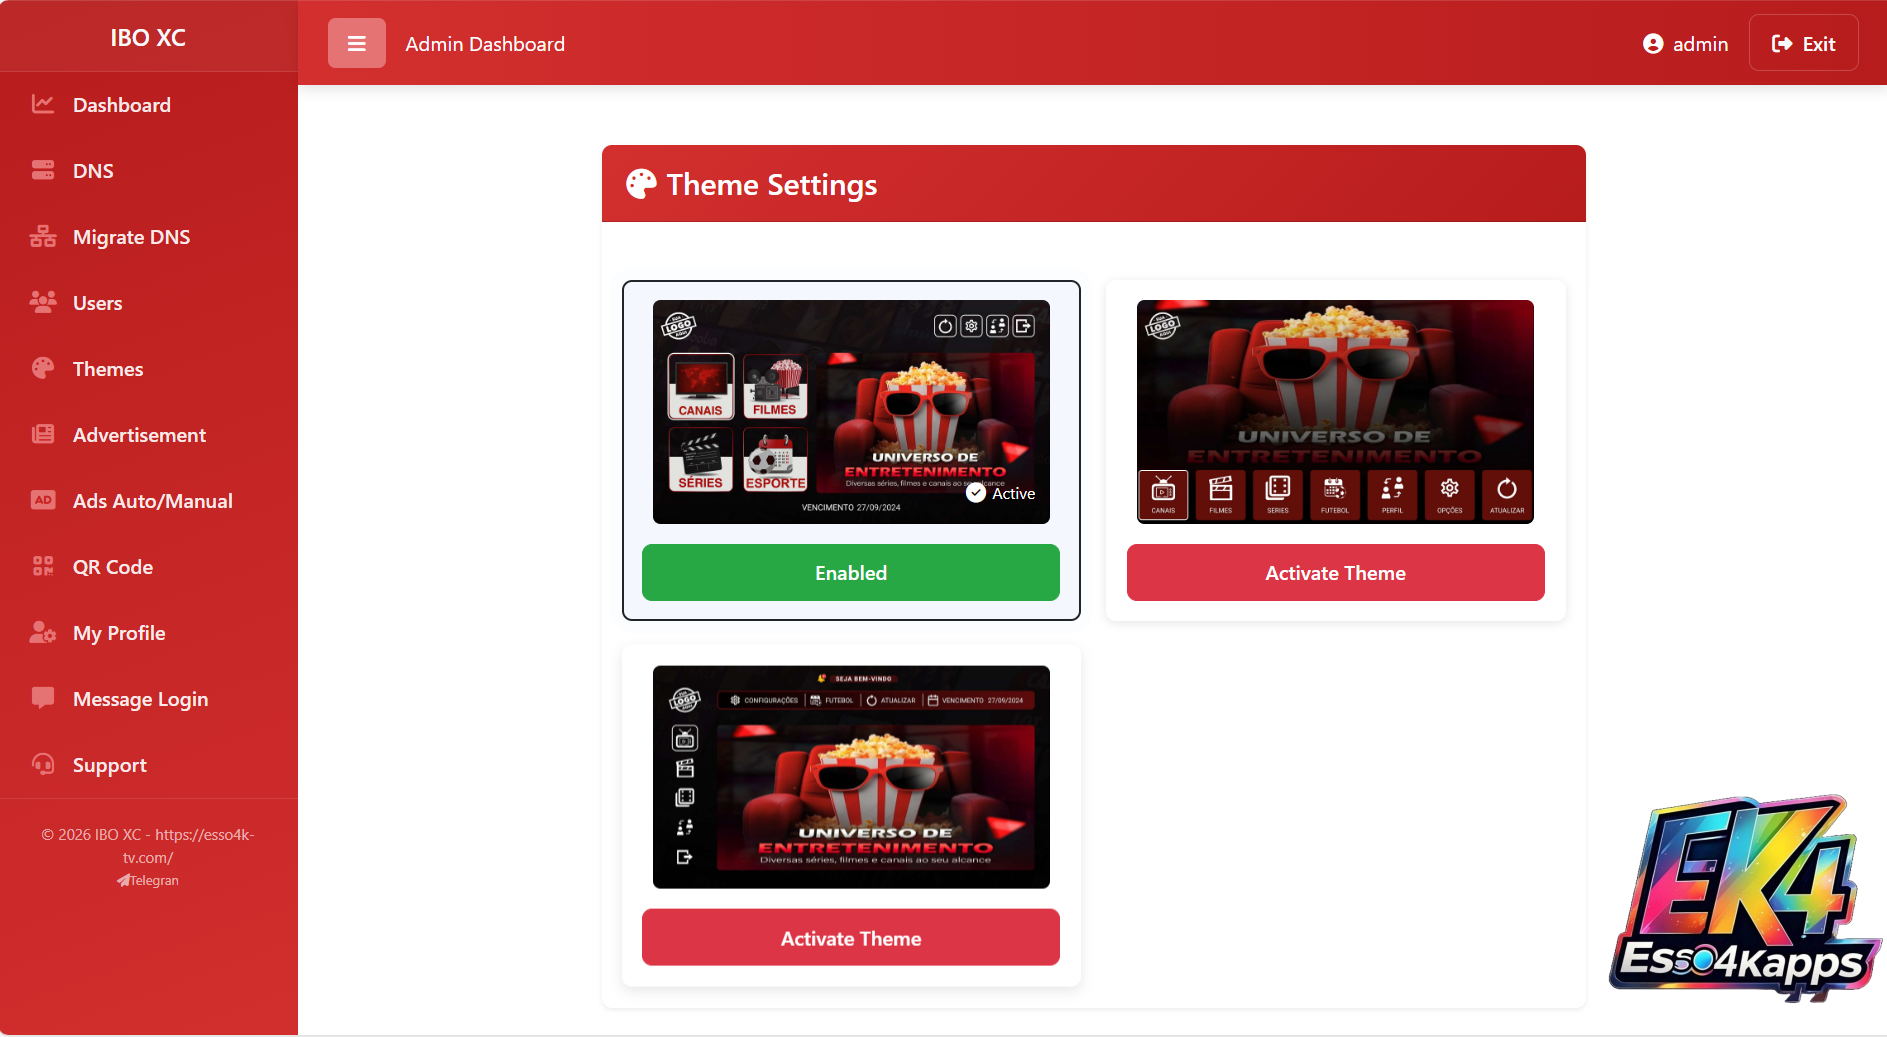Activate the bottom-bar menu theme
This screenshot has width=1887, height=1037.
[1335, 573]
